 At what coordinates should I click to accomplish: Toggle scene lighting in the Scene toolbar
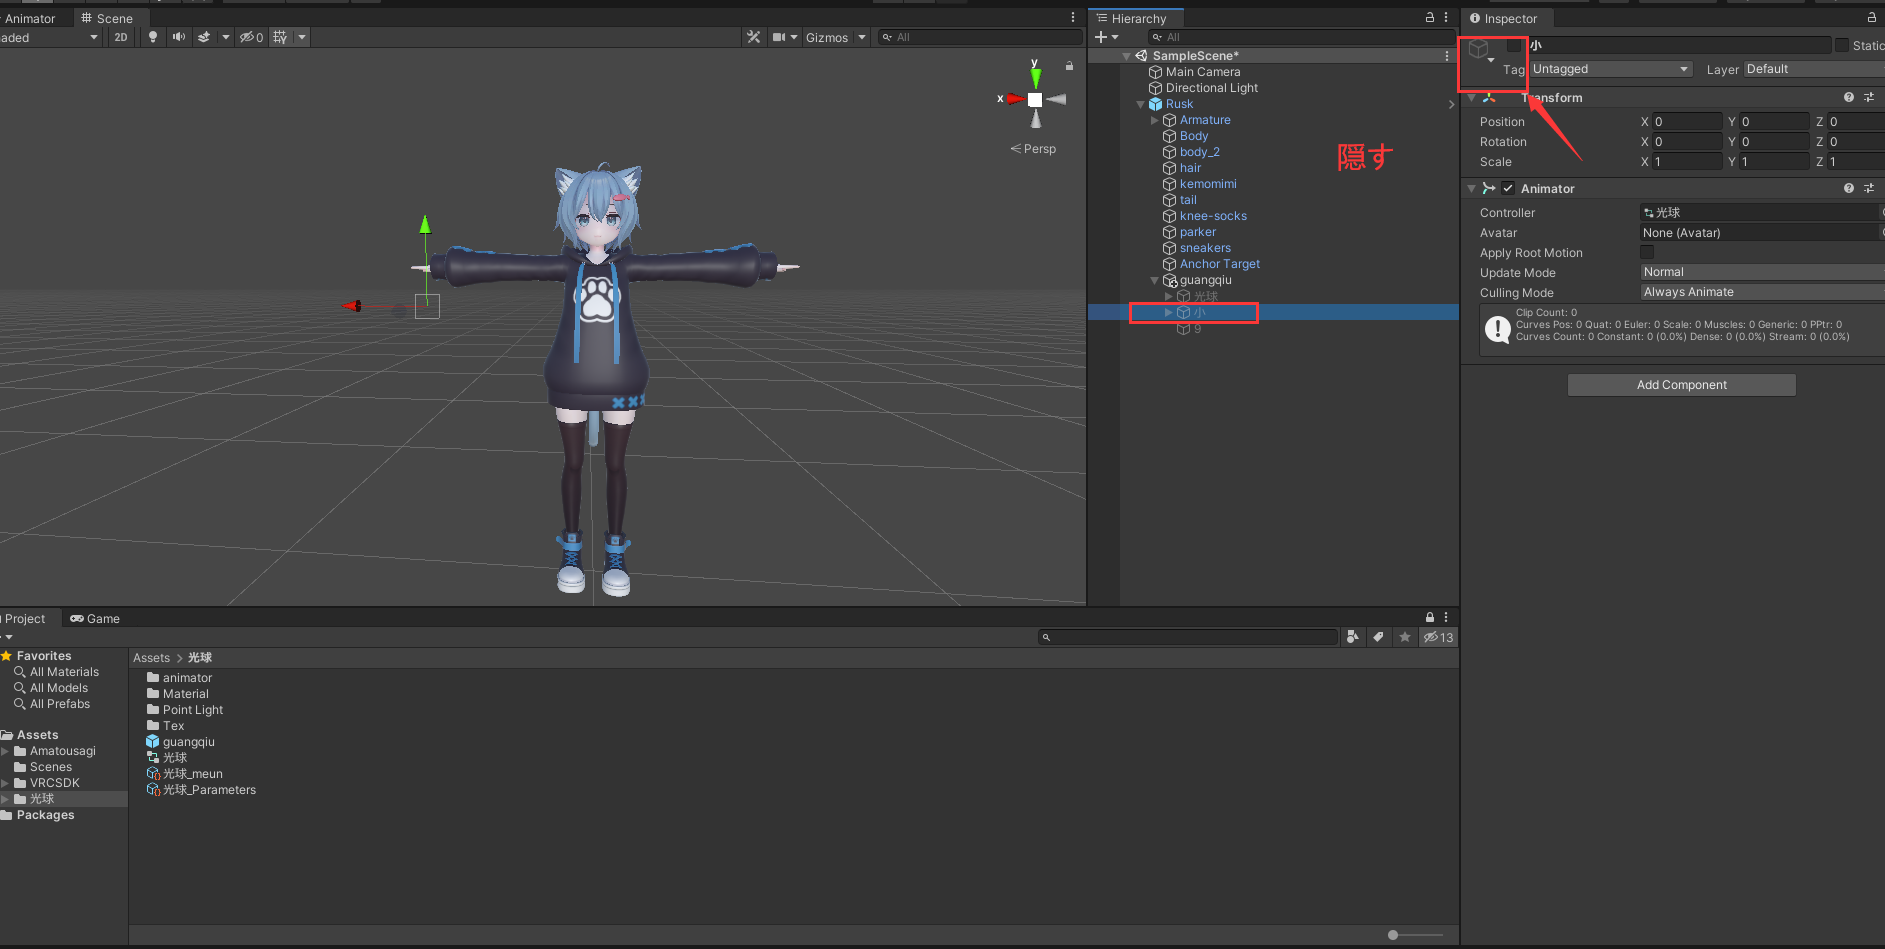point(152,37)
